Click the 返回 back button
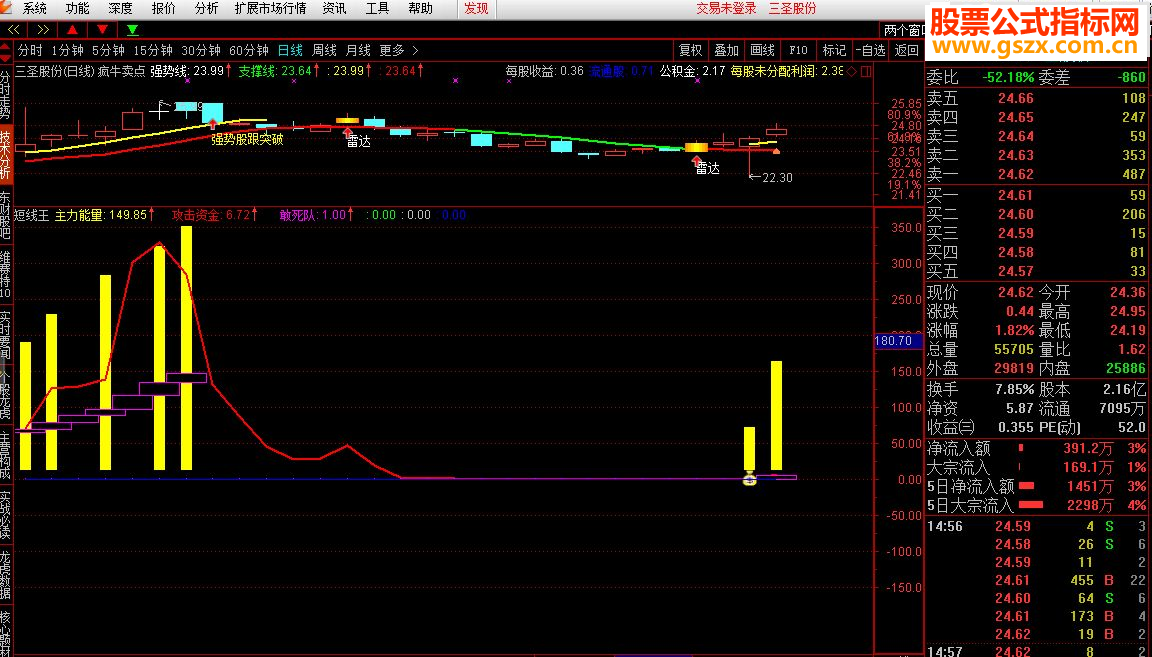1152x657 pixels. (x=907, y=51)
